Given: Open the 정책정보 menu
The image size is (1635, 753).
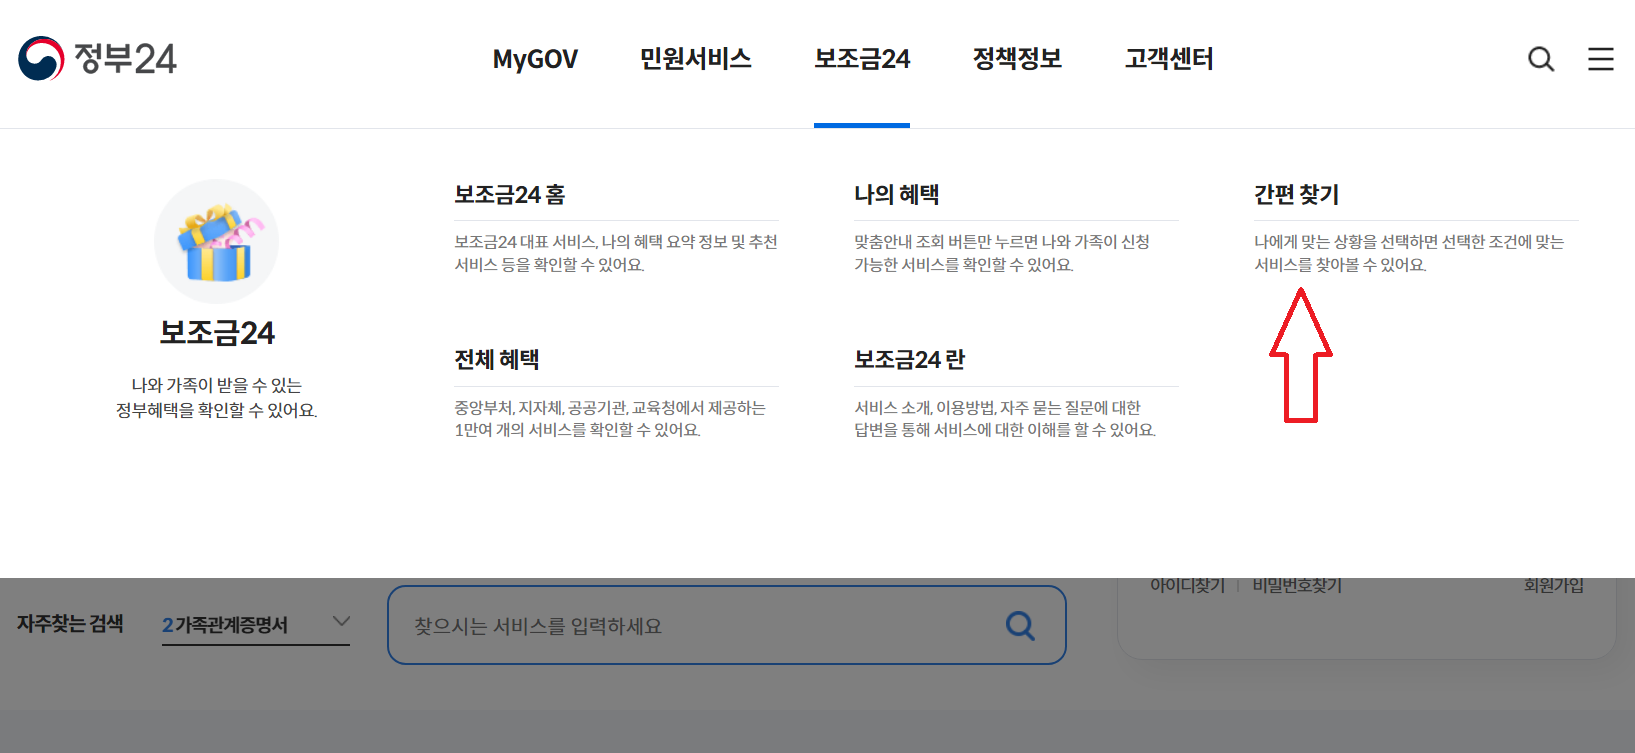Looking at the screenshot, I should 1017,59.
